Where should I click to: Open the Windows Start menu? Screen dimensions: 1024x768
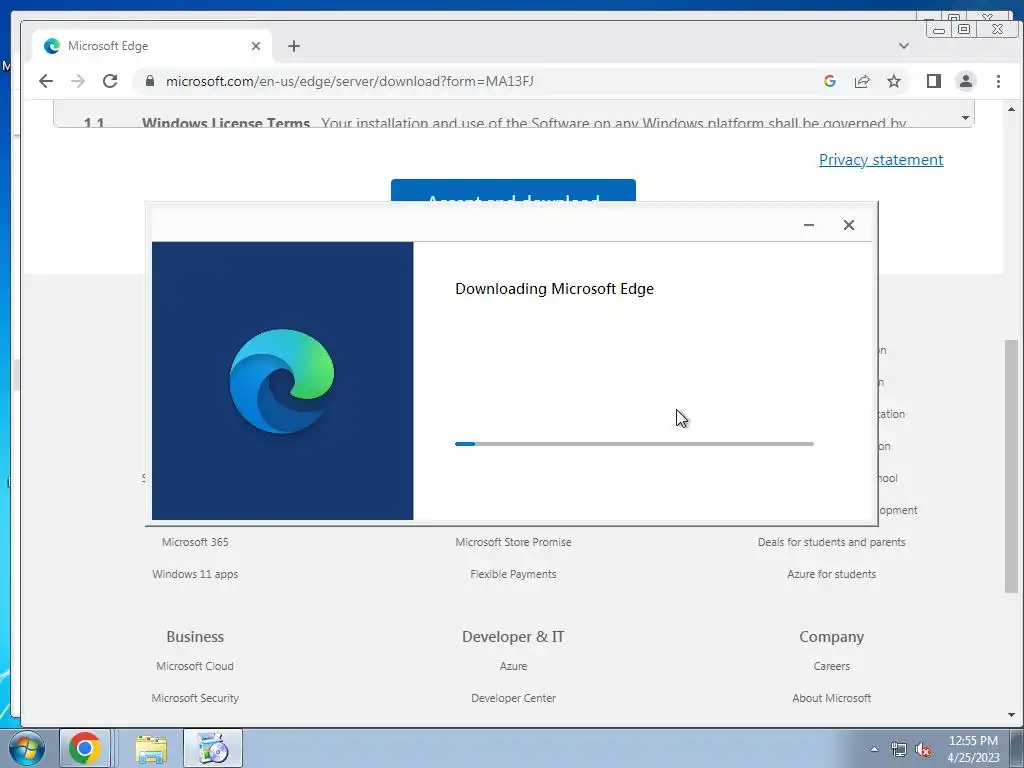[26, 748]
